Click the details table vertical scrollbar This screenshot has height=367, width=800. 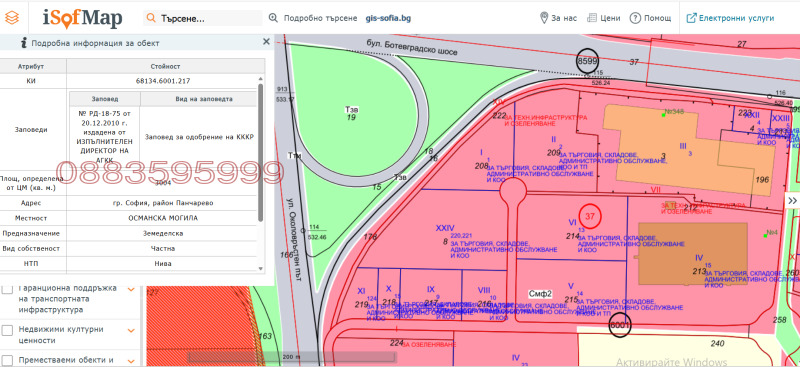pyautogui.click(x=261, y=152)
